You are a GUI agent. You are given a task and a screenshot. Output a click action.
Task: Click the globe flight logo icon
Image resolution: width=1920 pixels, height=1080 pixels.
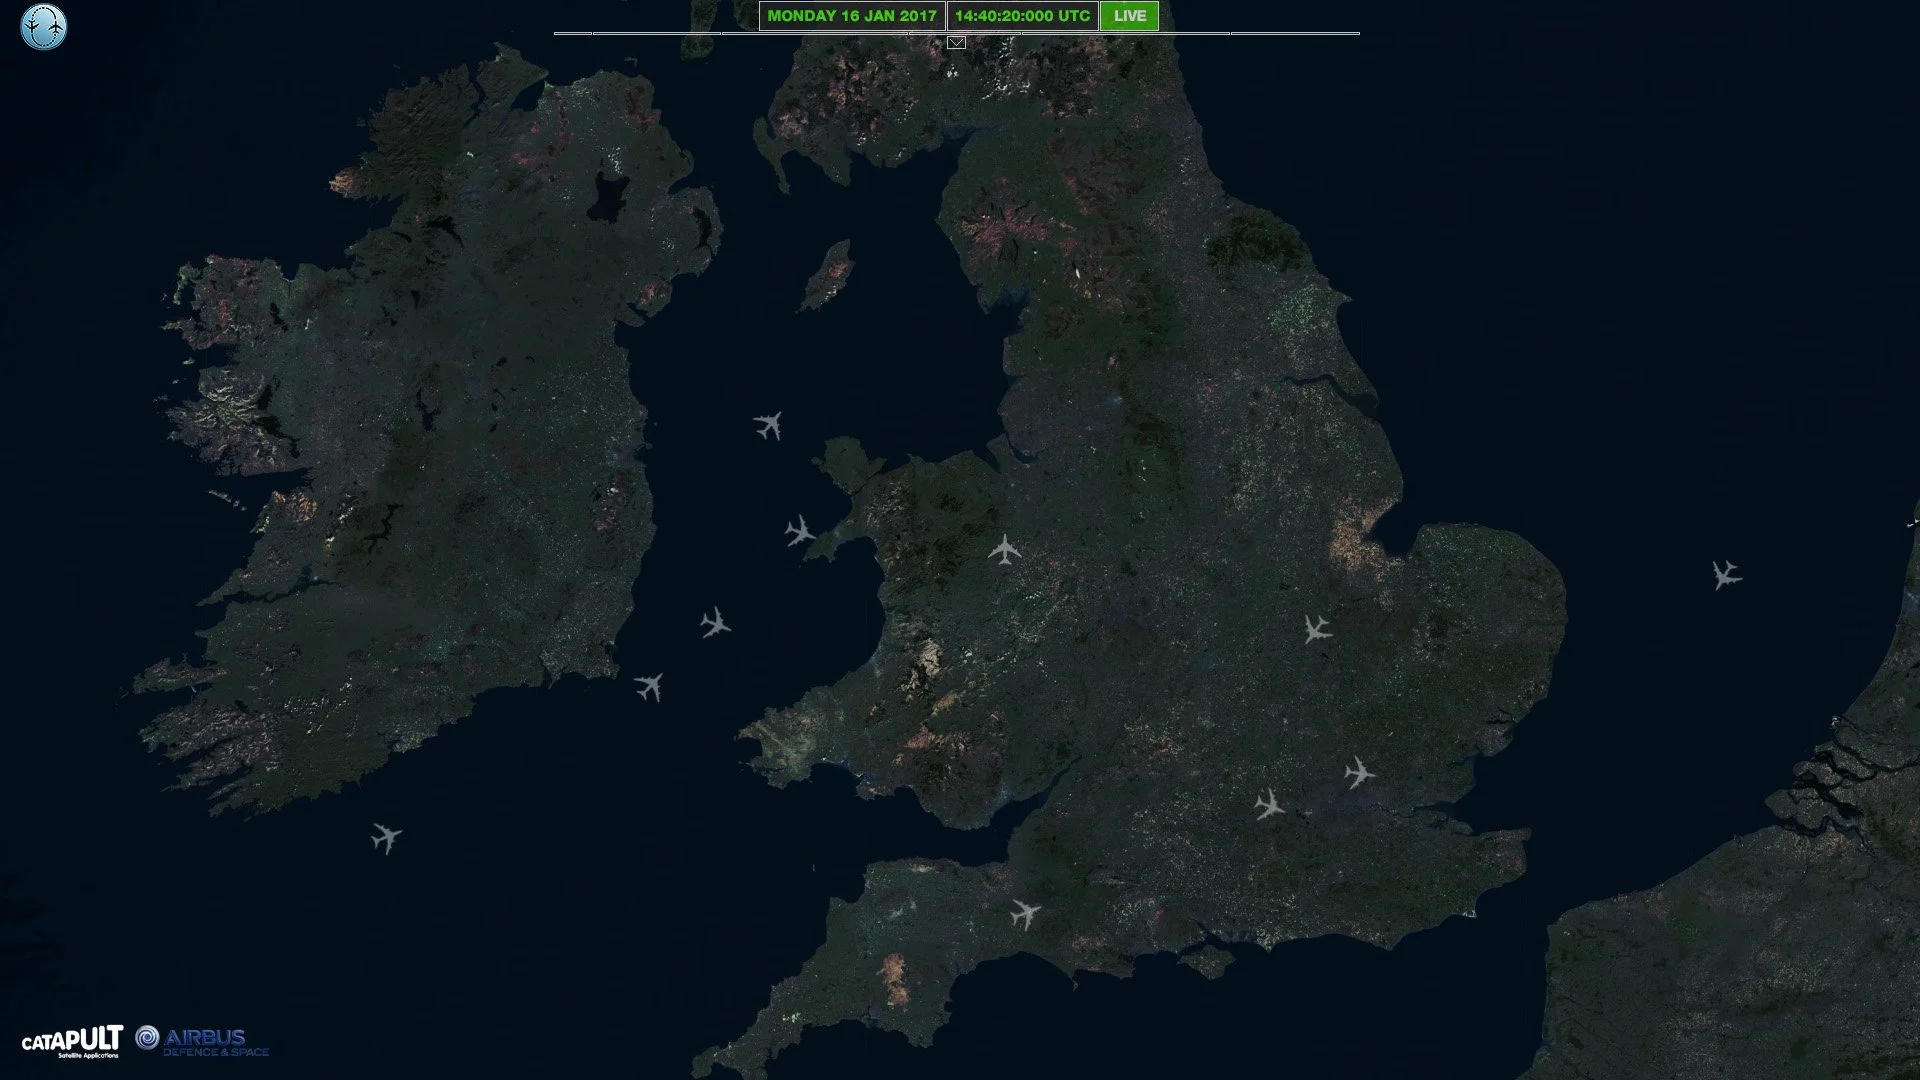pyautogui.click(x=43, y=27)
